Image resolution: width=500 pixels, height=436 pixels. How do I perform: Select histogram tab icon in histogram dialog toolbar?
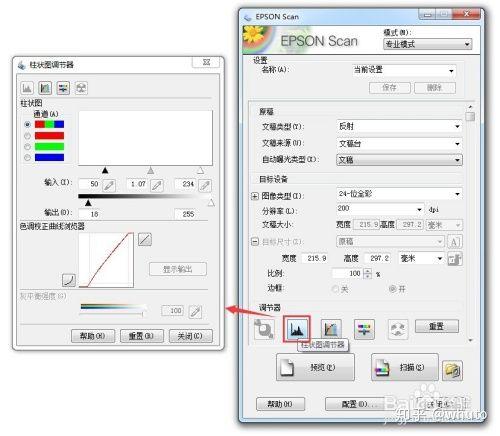pyautogui.click(x=27, y=88)
